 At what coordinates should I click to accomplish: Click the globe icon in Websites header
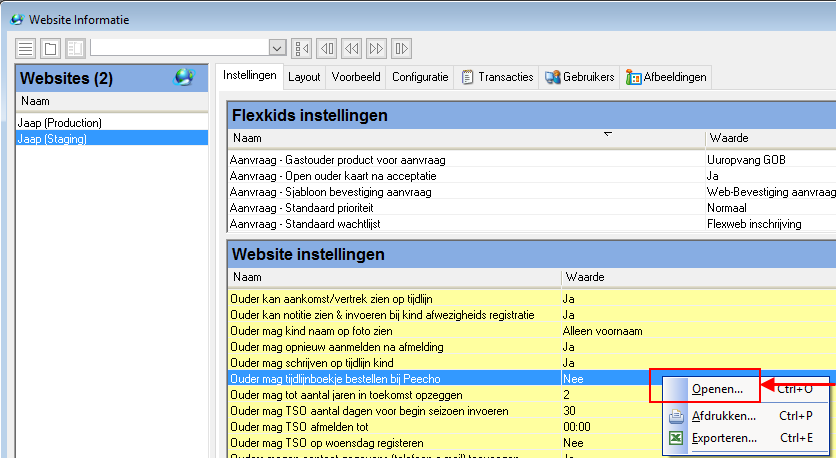point(183,78)
